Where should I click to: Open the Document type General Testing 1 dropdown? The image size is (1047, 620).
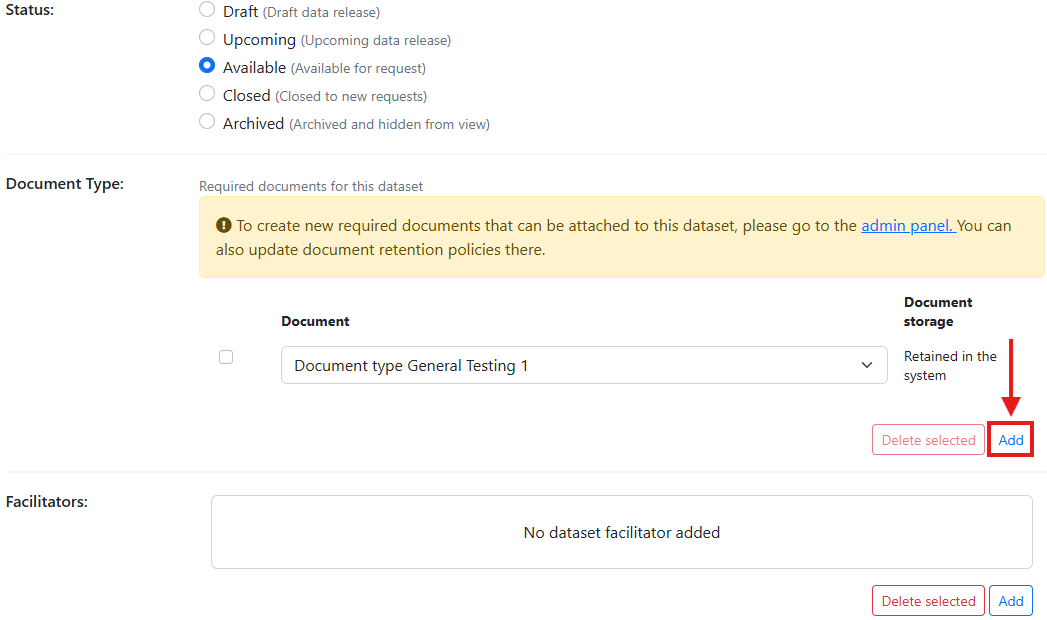tap(584, 366)
